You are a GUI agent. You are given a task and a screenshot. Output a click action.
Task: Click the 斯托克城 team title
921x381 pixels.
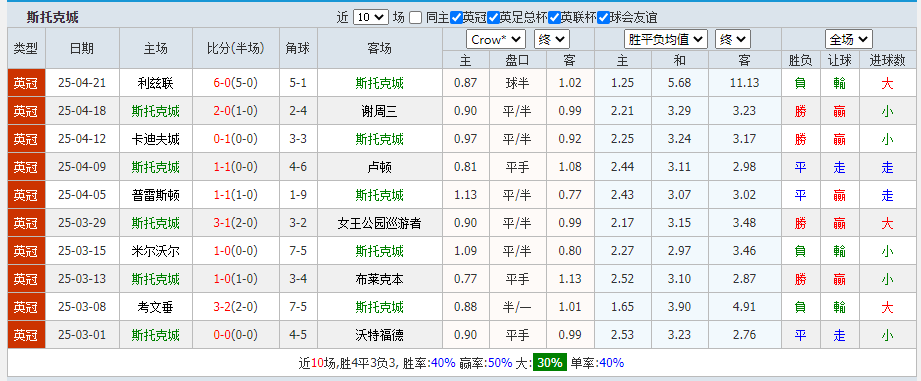52,18
